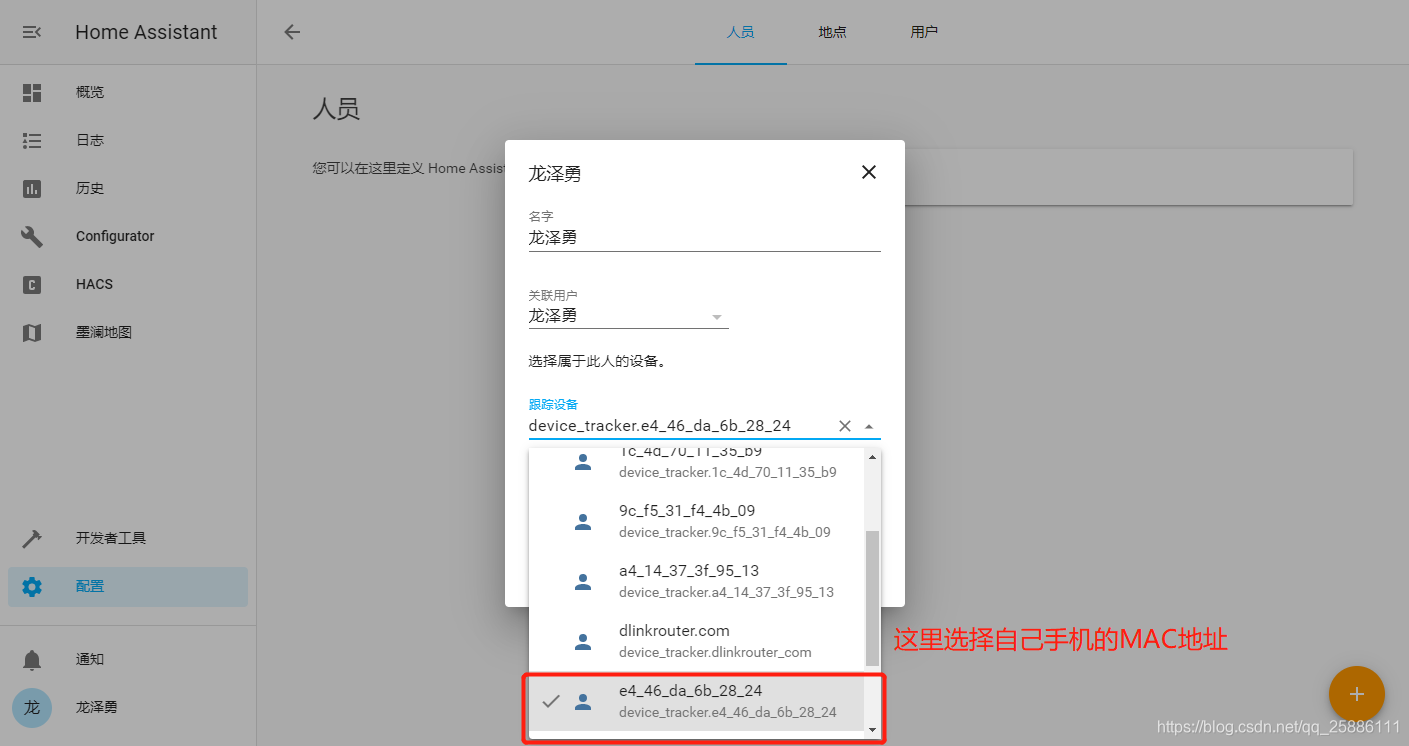Image resolution: width=1409 pixels, height=746 pixels.
Task: Open the Configurator menu label
Action: pyautogui.click(x=115, y=236)
